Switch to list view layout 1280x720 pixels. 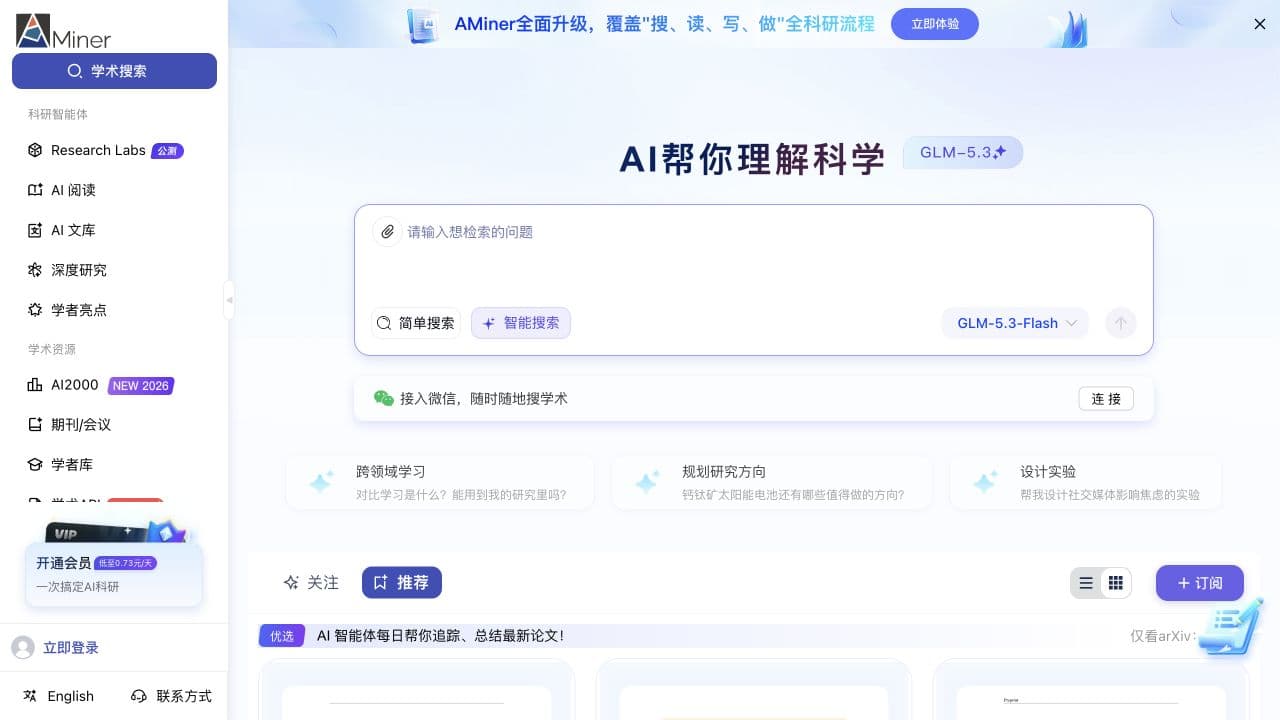click(1086, 583)
